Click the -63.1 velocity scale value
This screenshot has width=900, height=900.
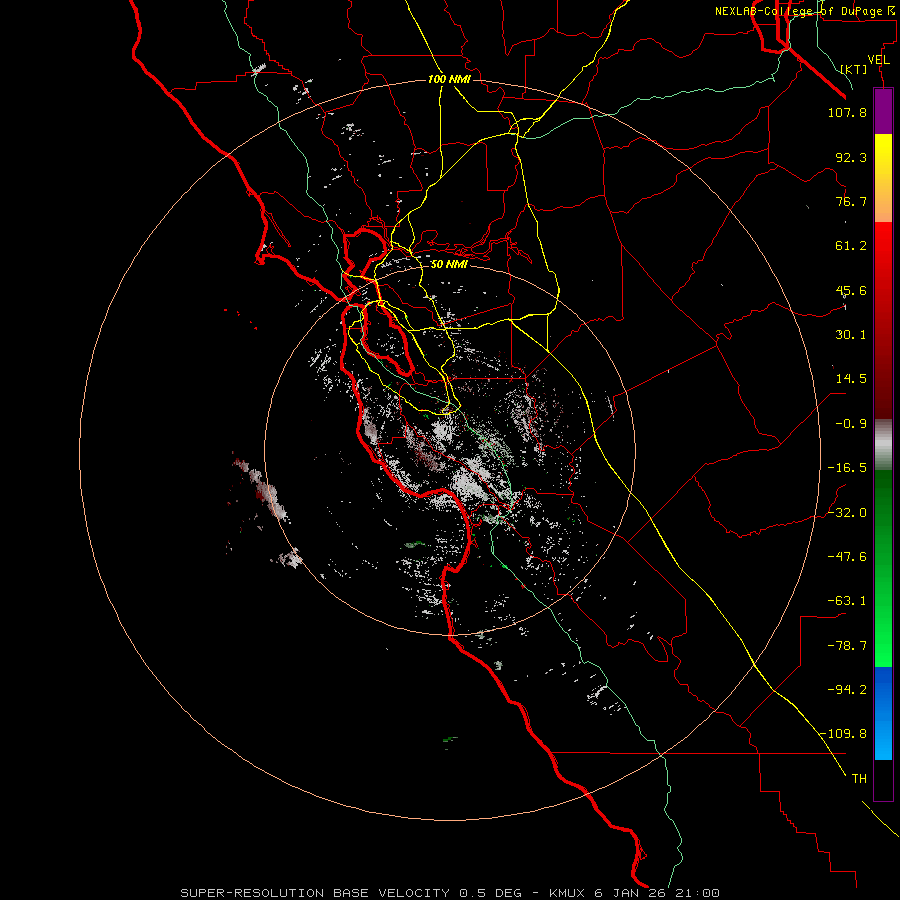click(x=847, y=601)
